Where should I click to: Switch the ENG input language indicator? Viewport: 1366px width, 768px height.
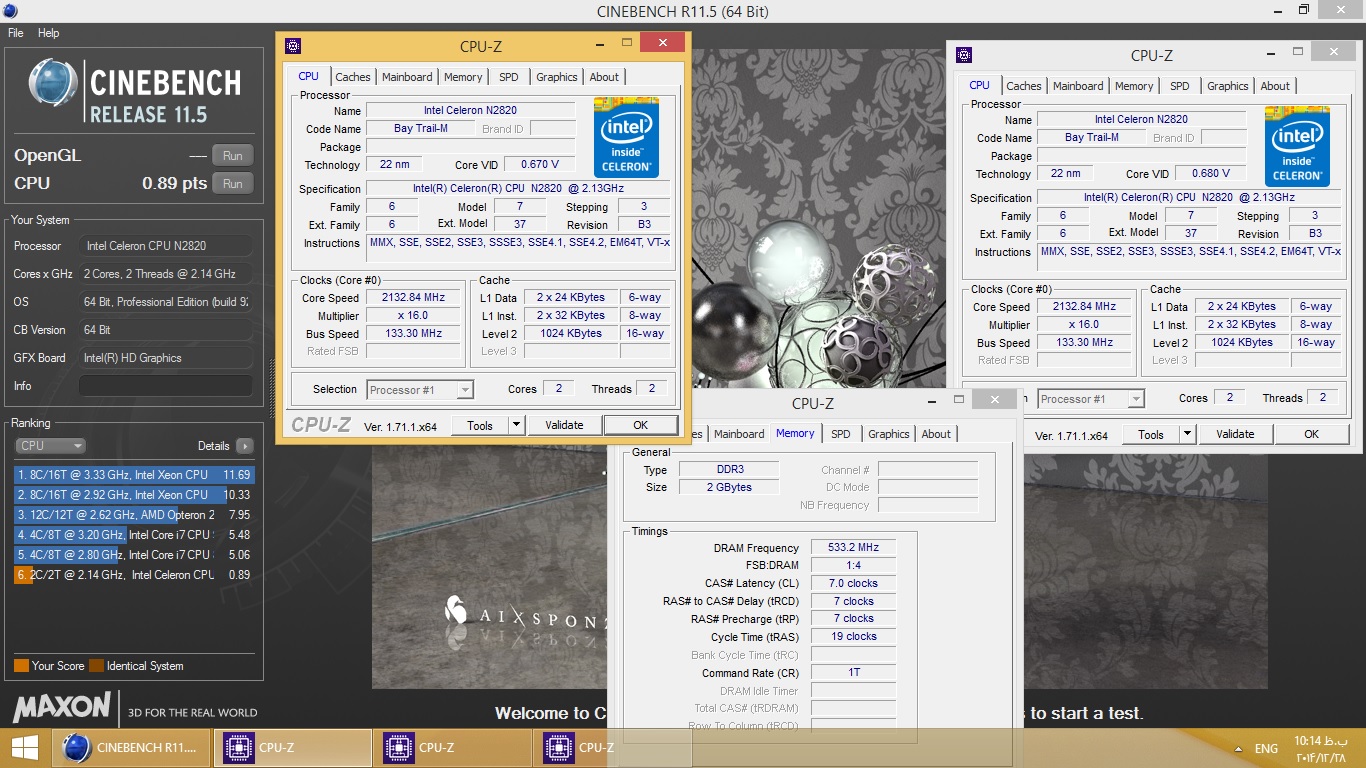[x=1266, y=748]
